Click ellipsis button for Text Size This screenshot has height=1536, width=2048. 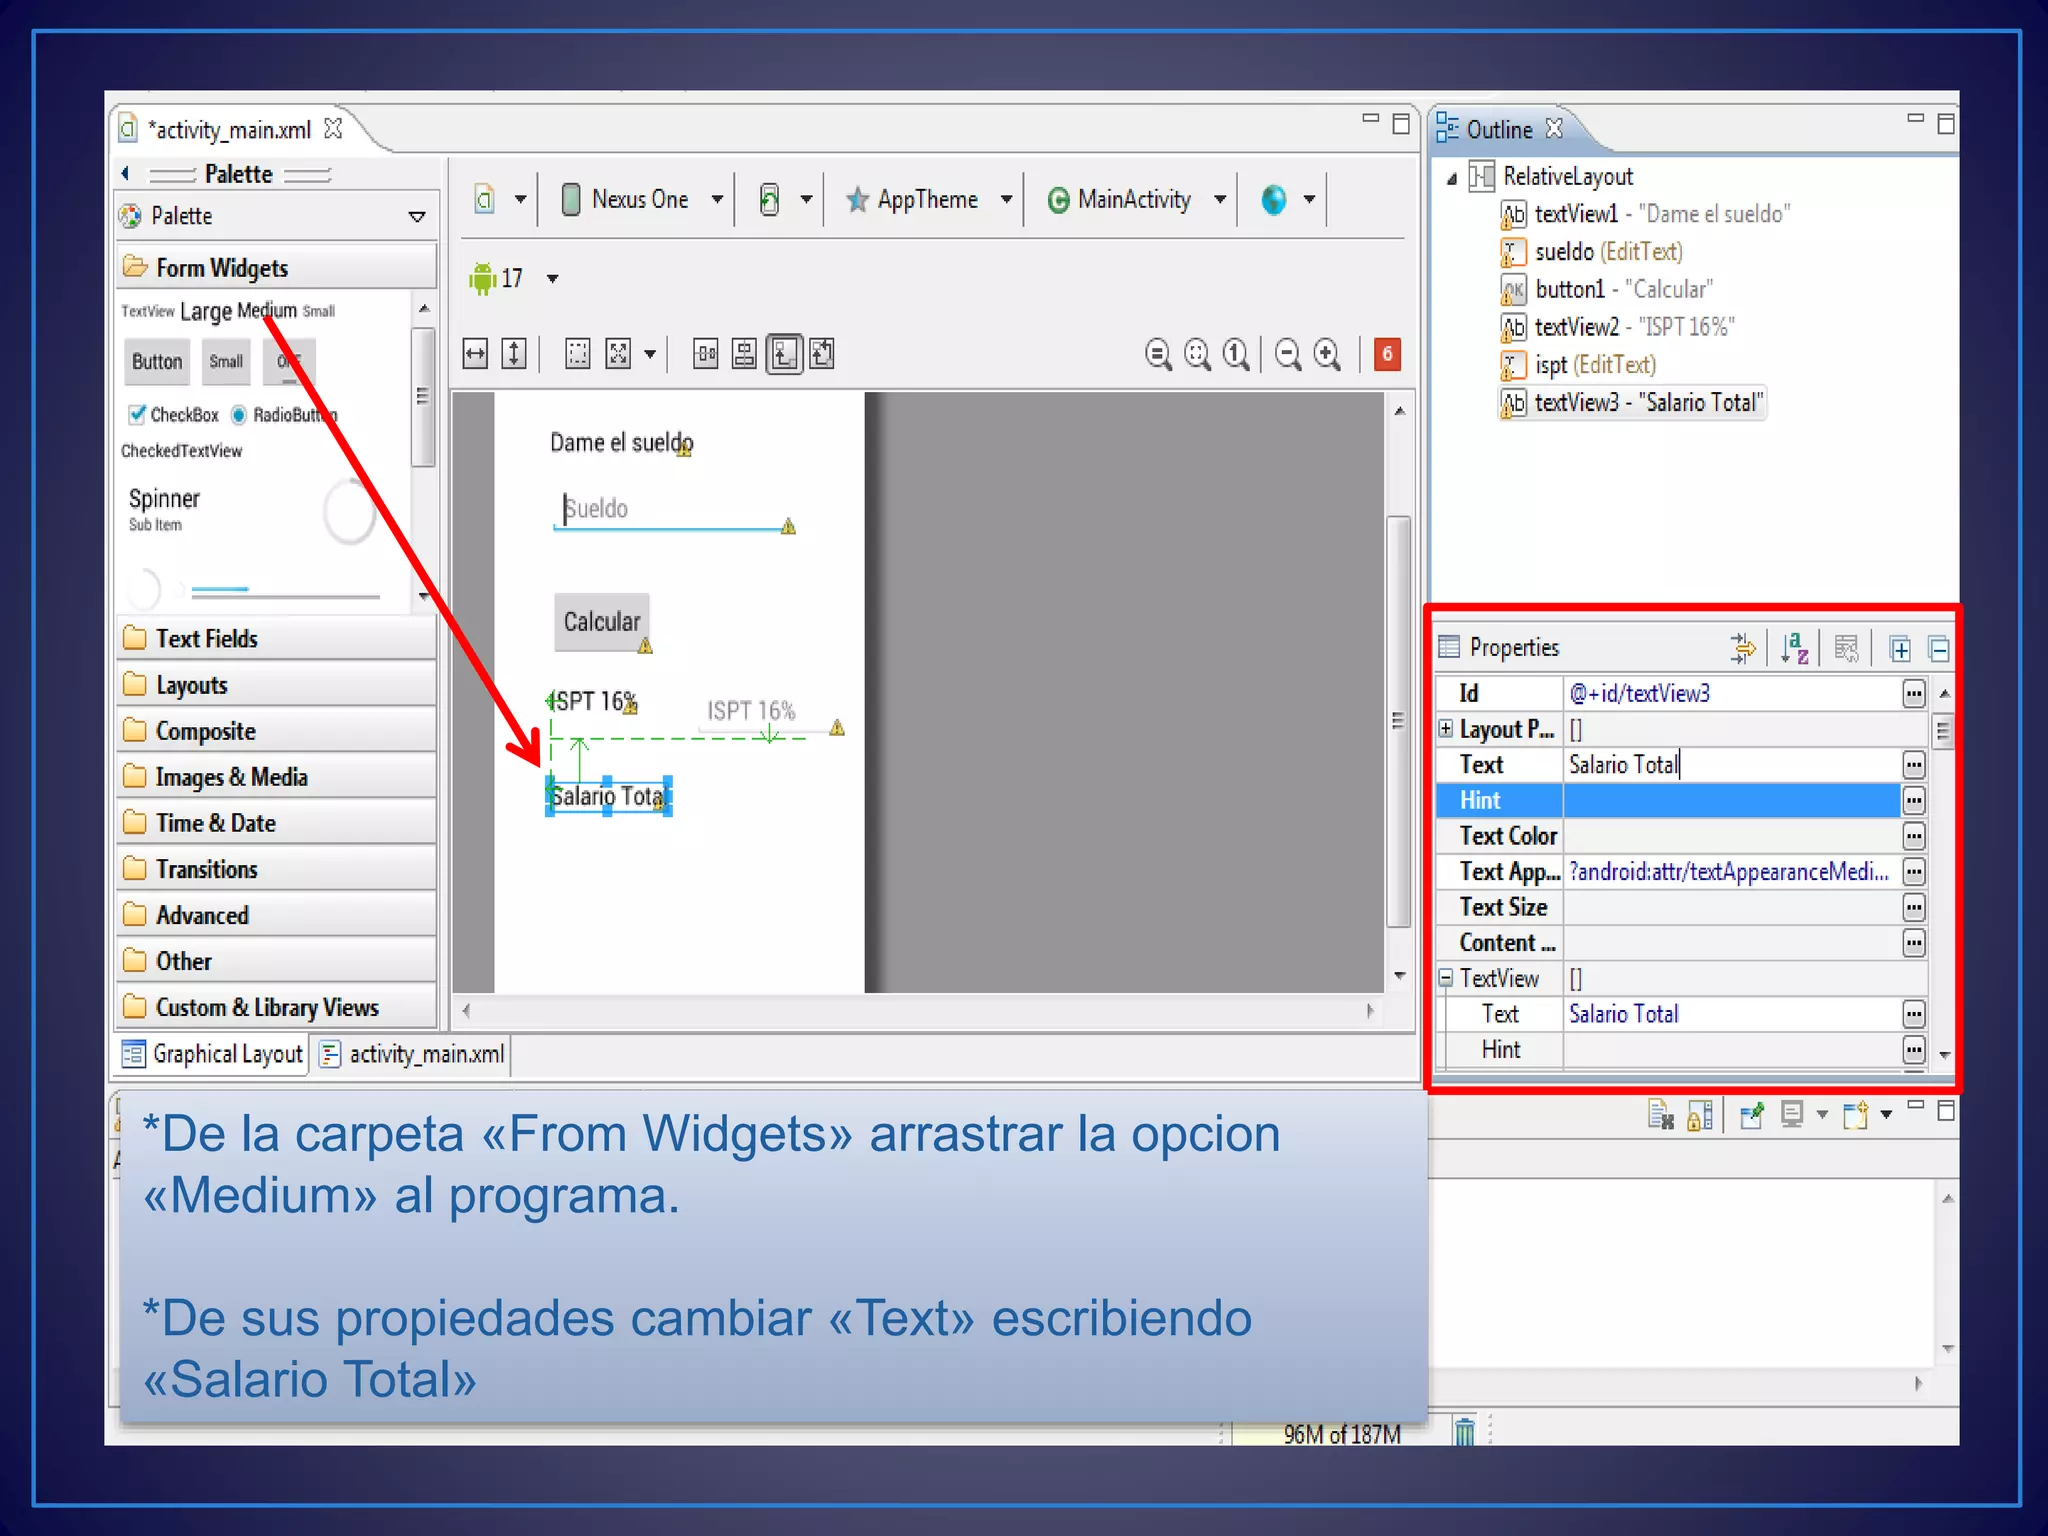point(1913,907)
